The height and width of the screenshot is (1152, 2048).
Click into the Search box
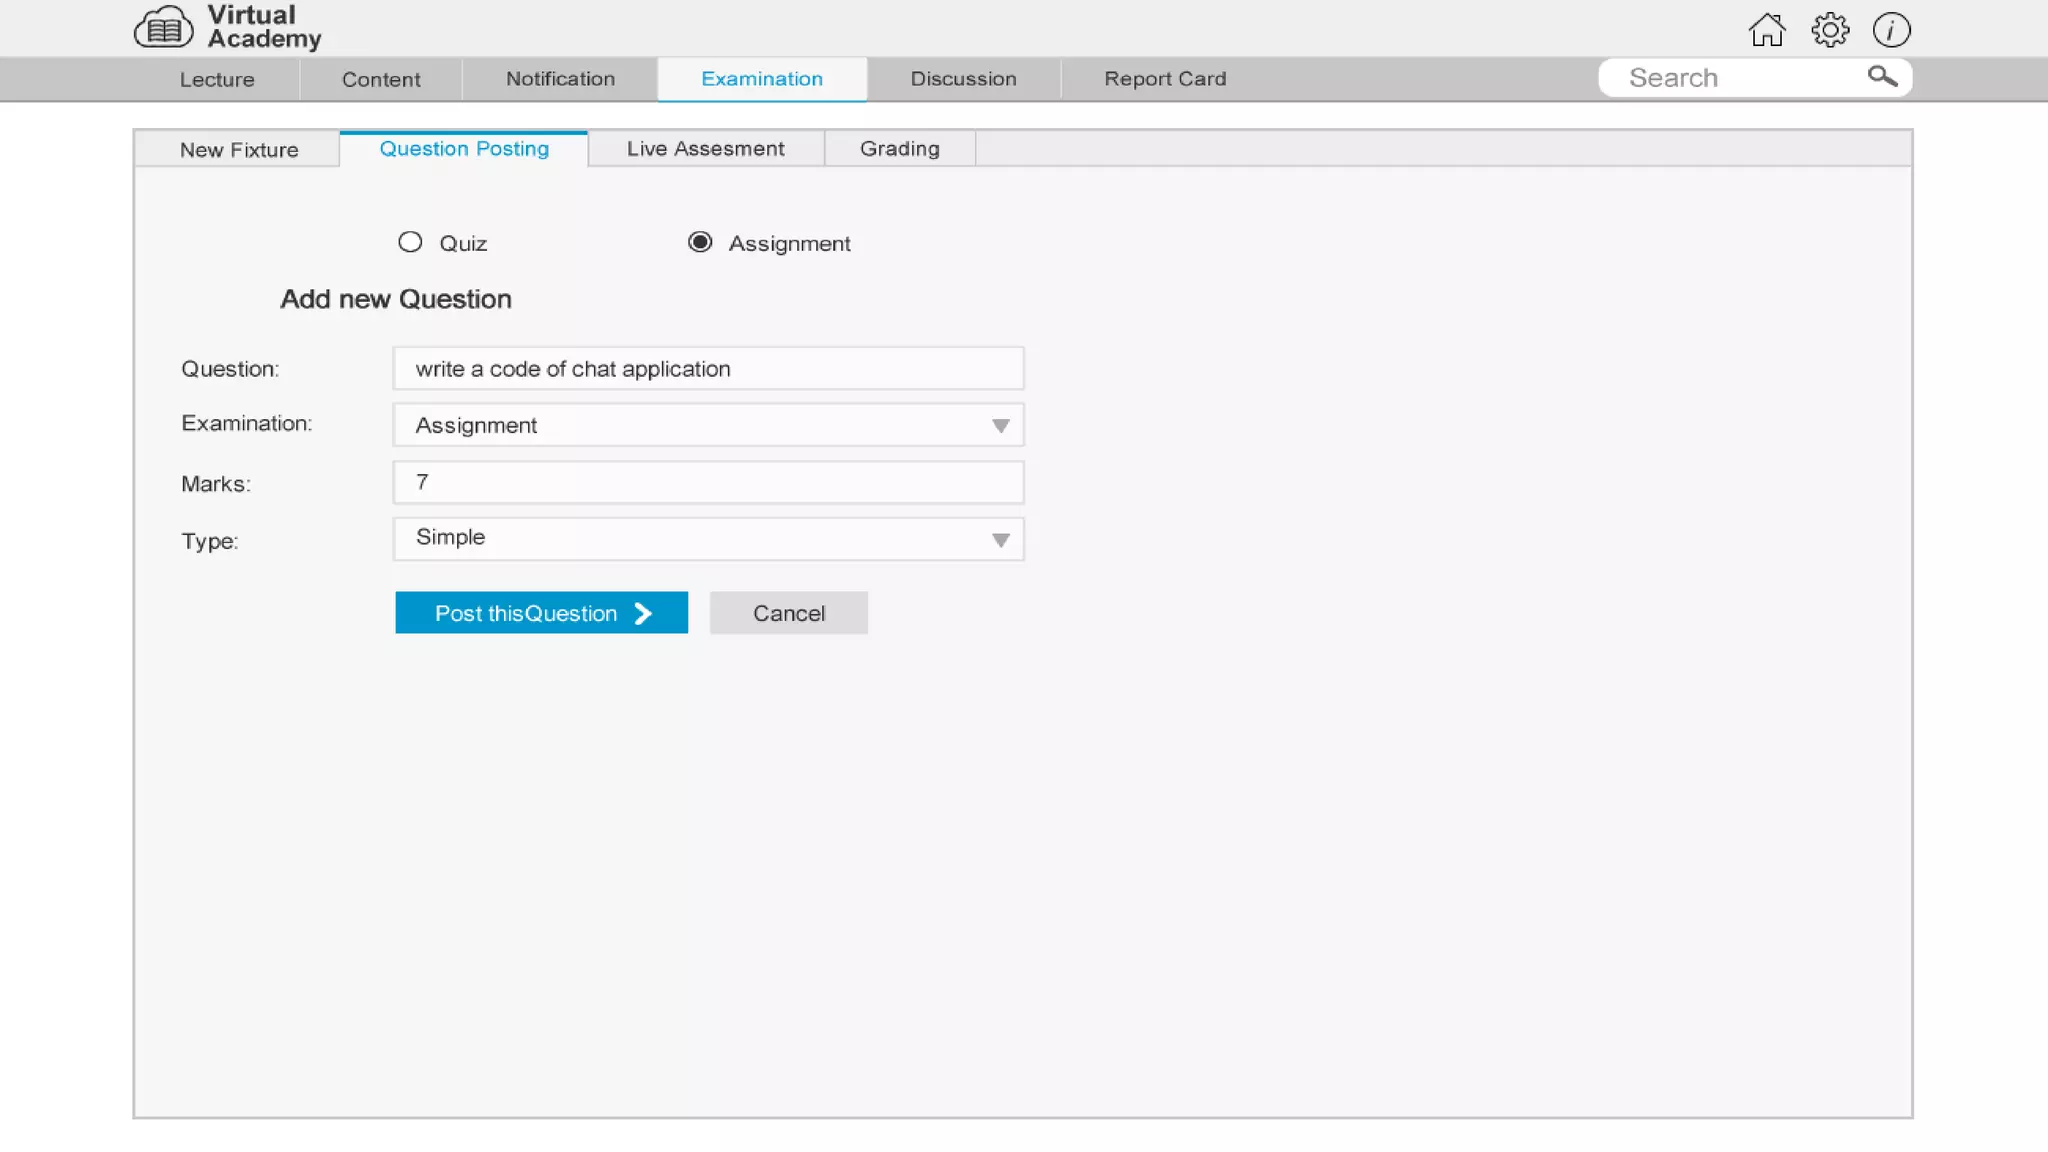coord(1735,78)
